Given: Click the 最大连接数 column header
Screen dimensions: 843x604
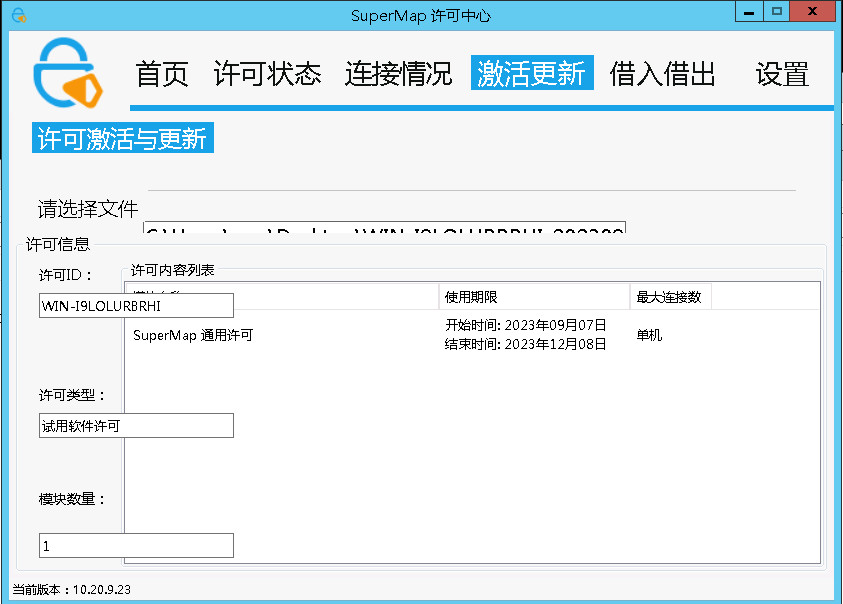Looking at the screenshot, I should [670, 296].
